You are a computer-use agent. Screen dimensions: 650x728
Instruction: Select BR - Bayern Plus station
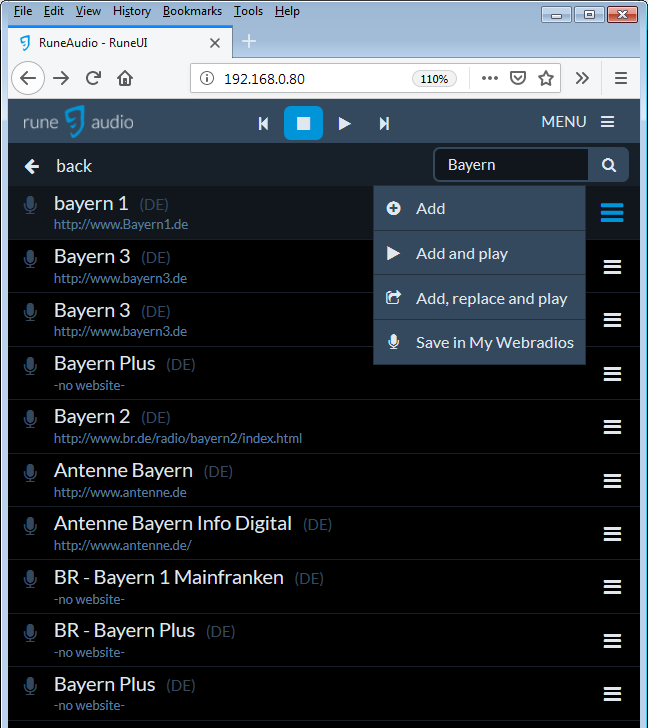point(124,631)
